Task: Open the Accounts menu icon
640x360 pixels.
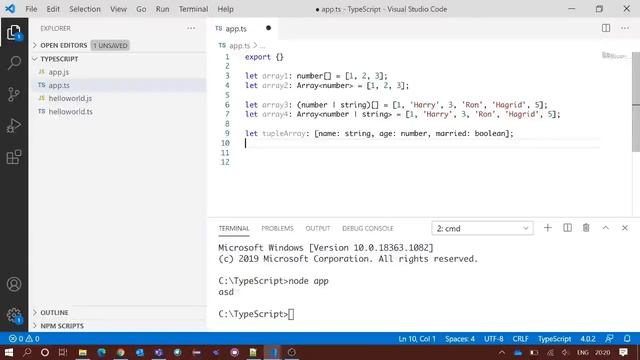Action: click(x=14, y=284)
